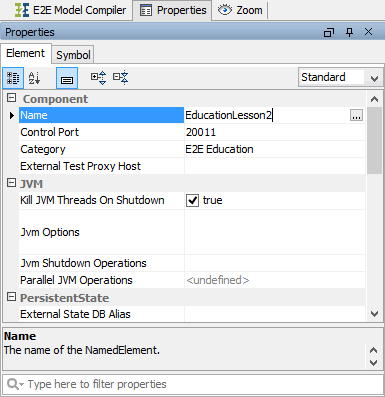This screenshot has height=397, width=385.
Task: Collapse the Component category
Action: (x=11, y=98)
